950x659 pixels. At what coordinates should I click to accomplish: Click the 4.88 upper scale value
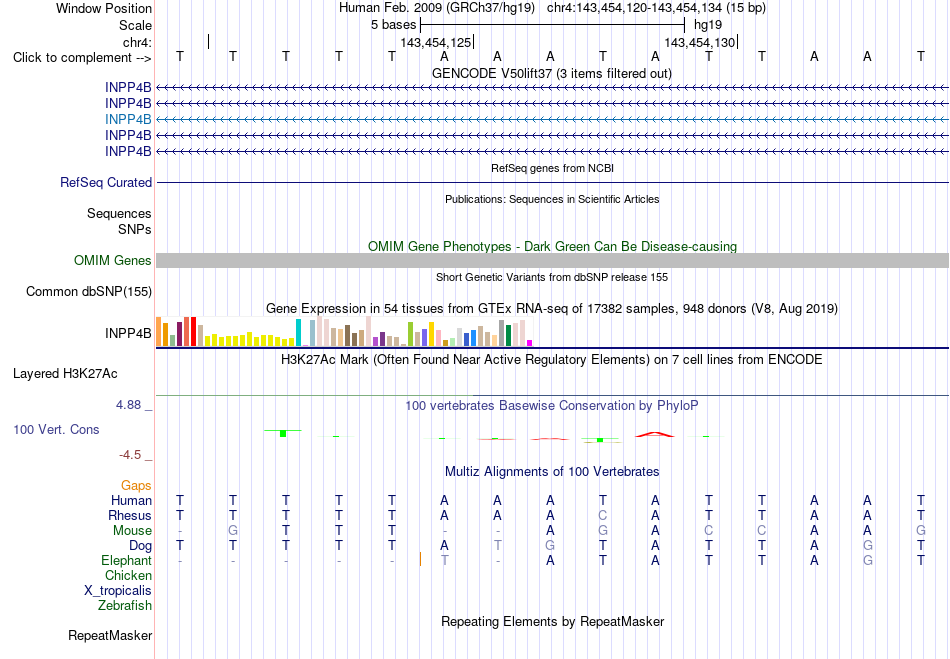point(128,405)
